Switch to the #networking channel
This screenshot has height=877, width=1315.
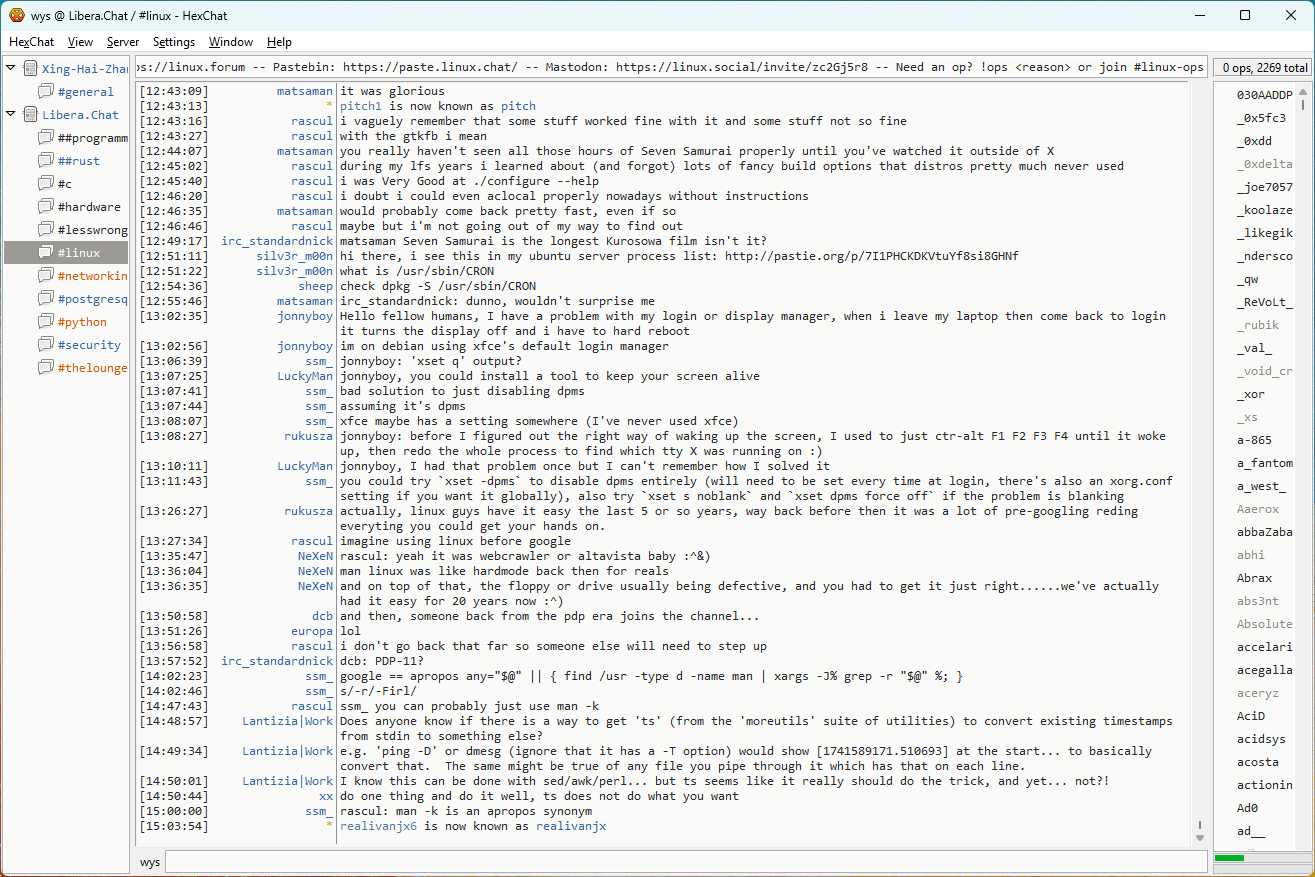92,276
